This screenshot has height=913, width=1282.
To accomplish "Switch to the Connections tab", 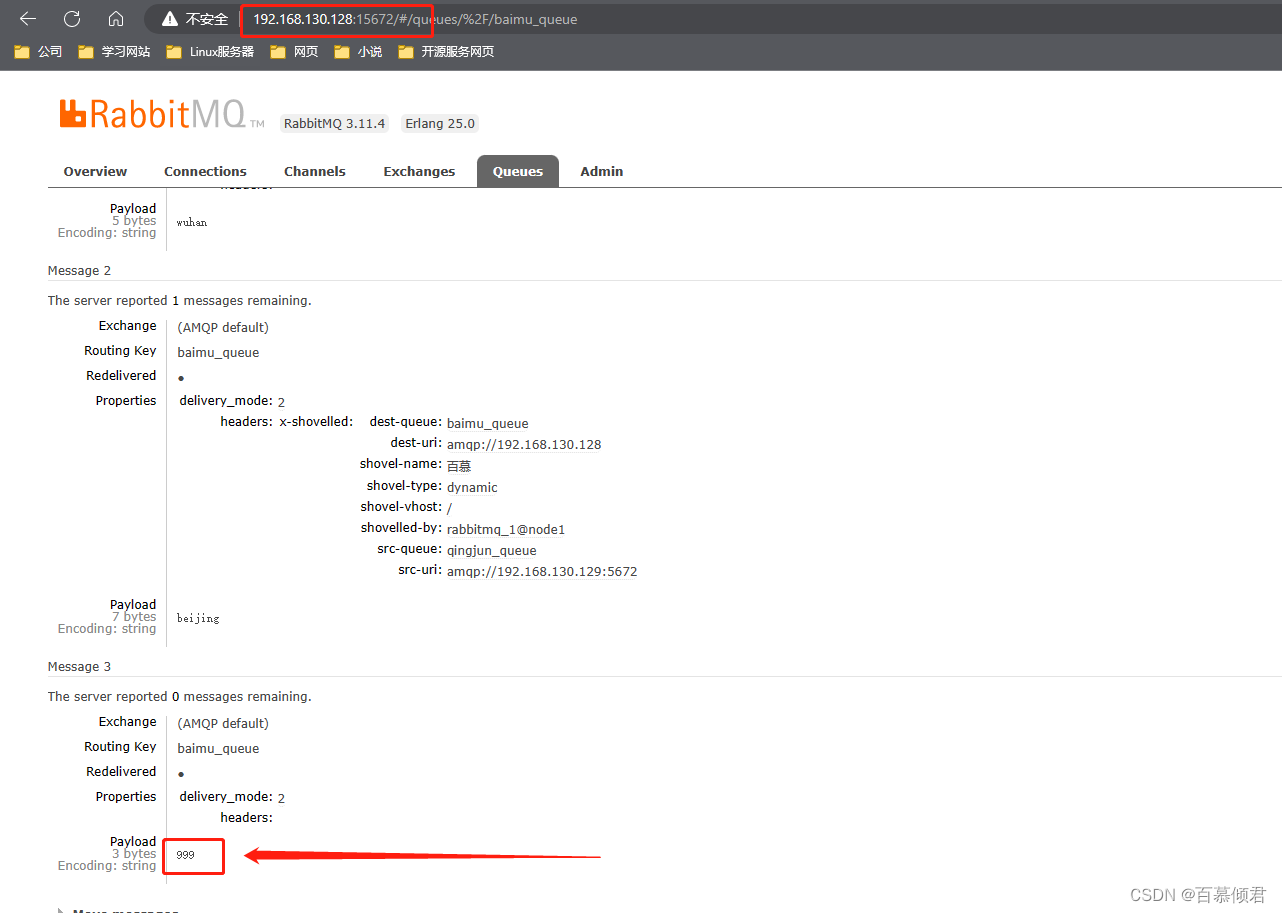I will click(x=205, y=171).
